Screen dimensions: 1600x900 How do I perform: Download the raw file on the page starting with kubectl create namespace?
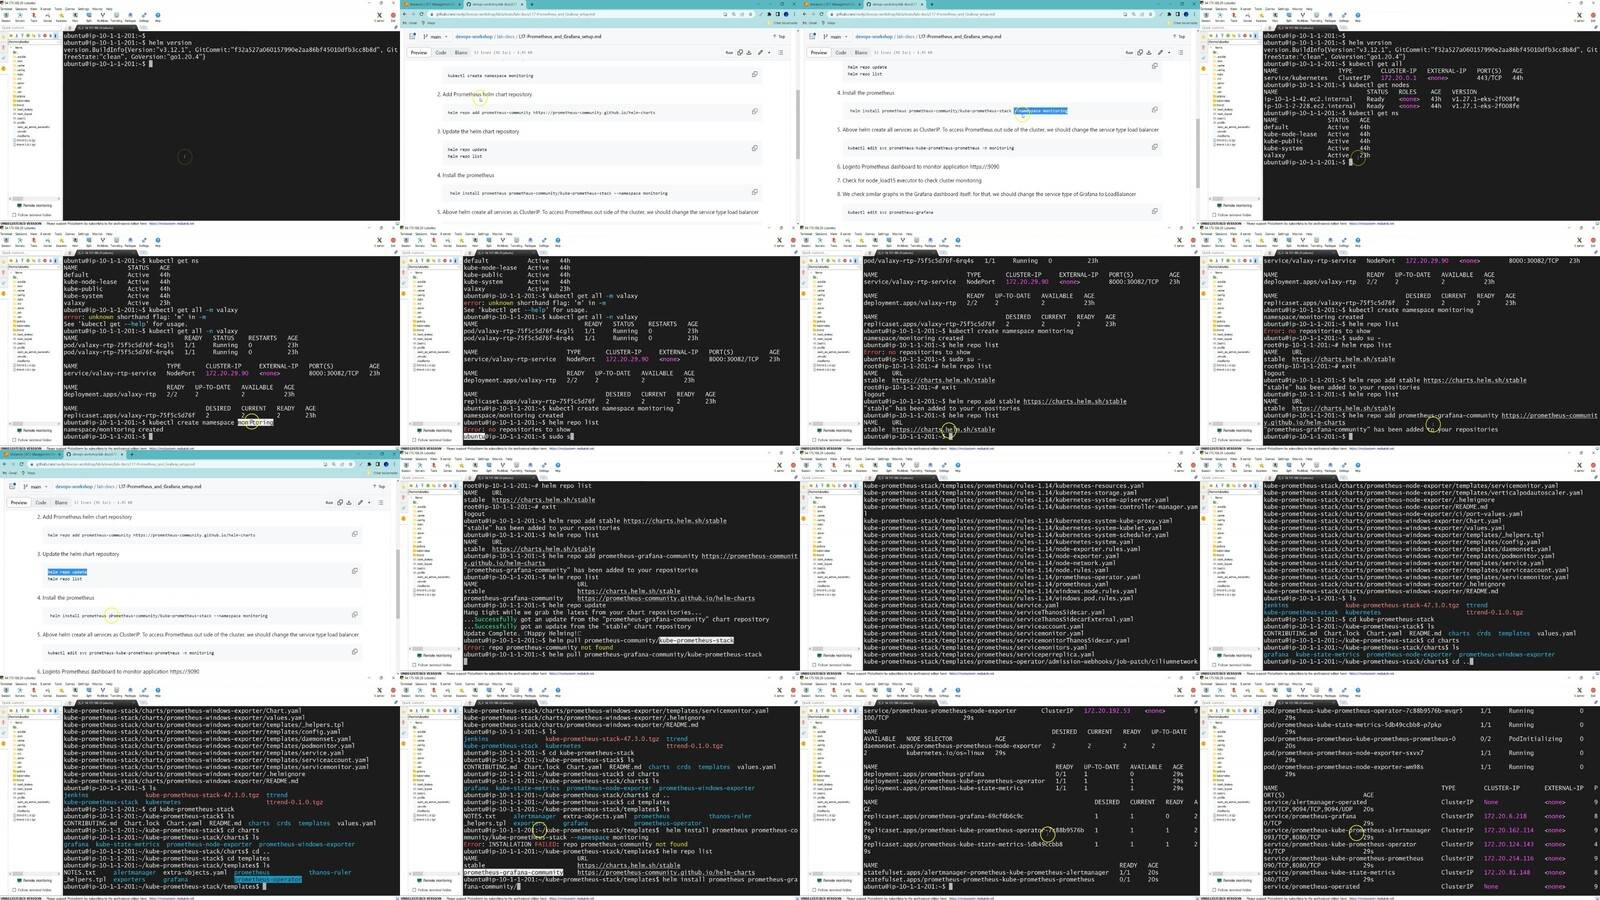[x=749, y=52]
